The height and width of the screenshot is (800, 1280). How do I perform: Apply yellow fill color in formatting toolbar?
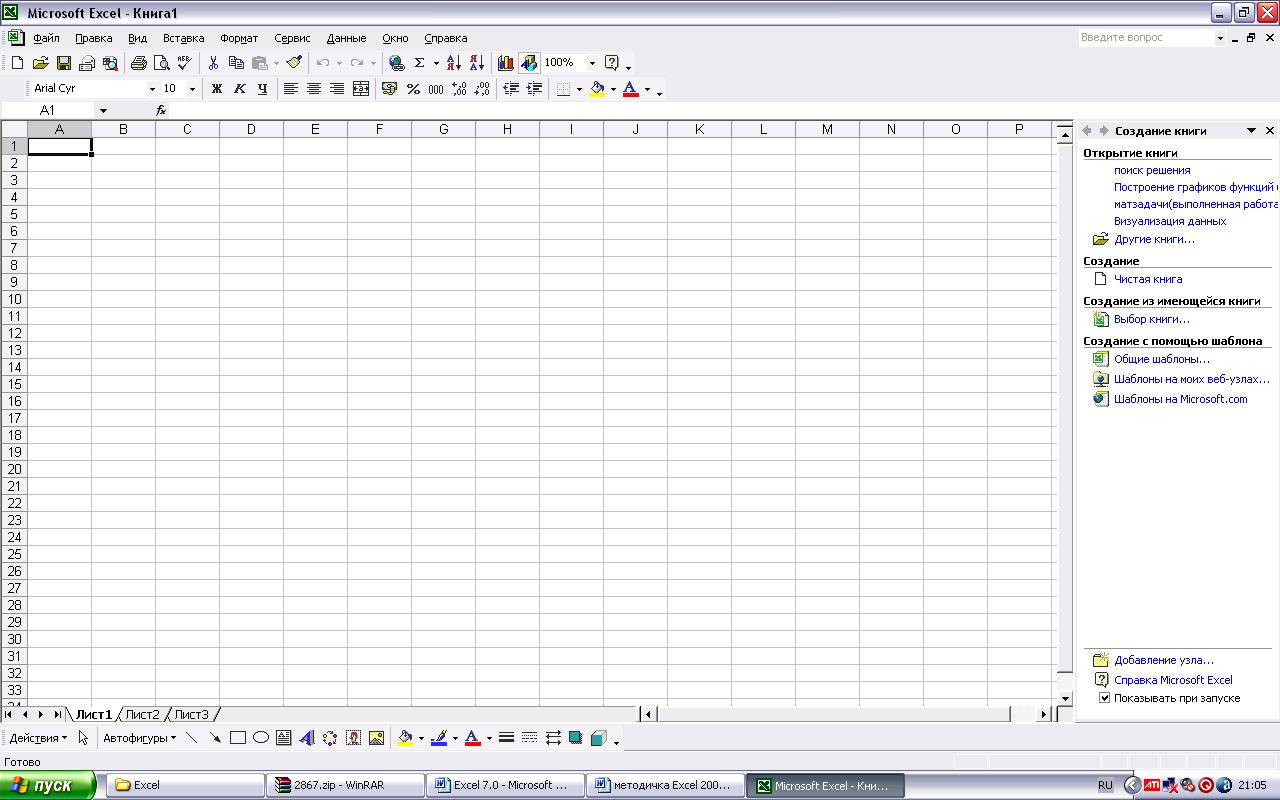point(597,89)
